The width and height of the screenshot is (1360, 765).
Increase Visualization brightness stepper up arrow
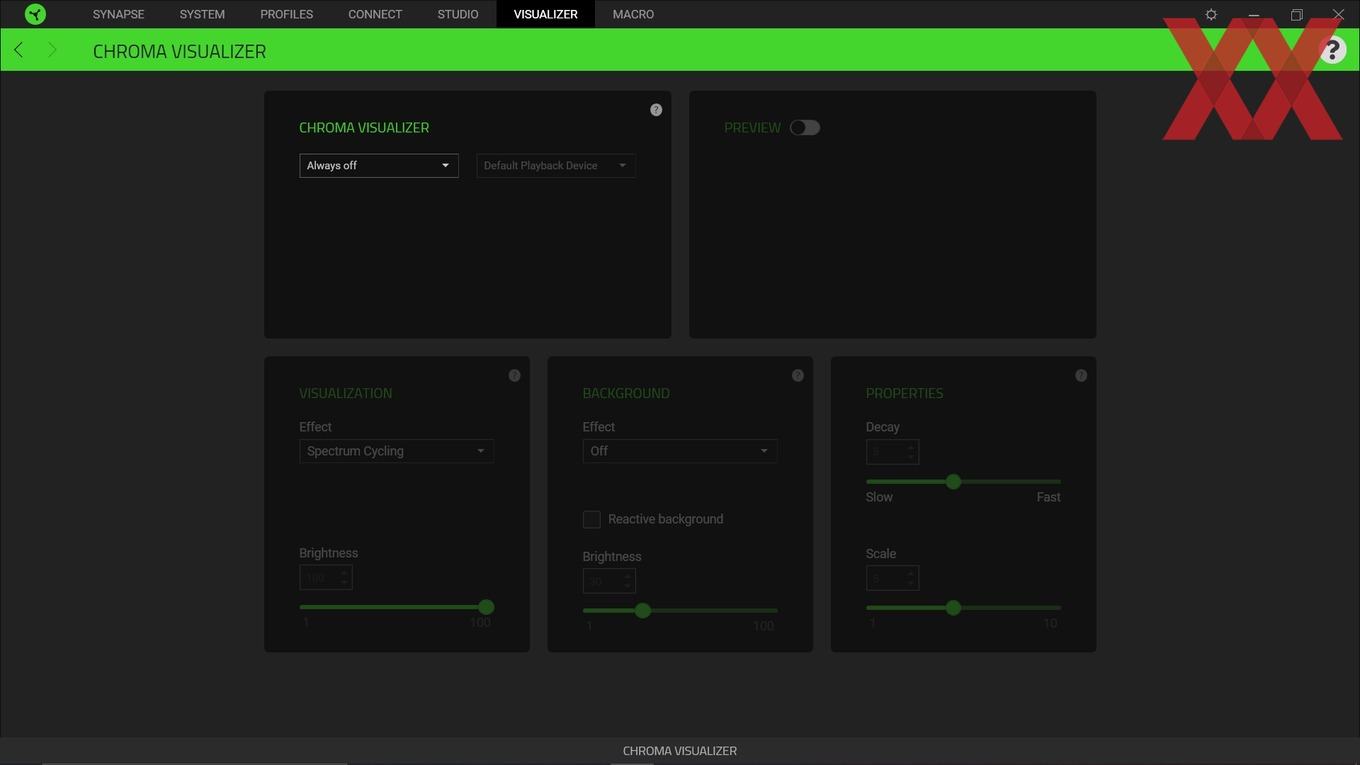[344, 572]
